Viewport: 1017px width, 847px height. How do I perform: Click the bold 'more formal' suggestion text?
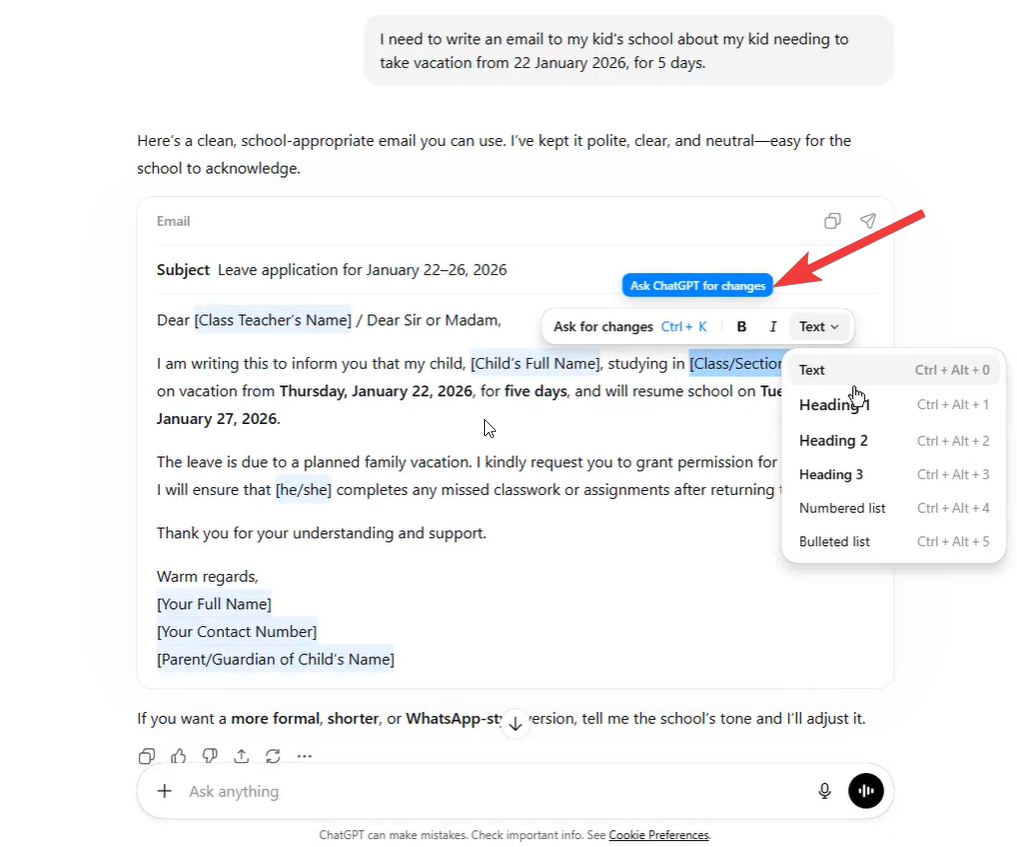(275, 719)
